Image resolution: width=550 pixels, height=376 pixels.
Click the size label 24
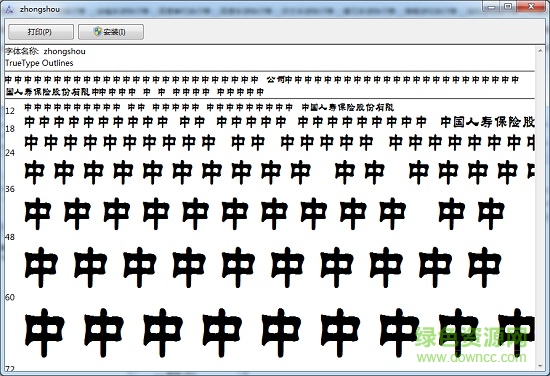click(10, 153)
